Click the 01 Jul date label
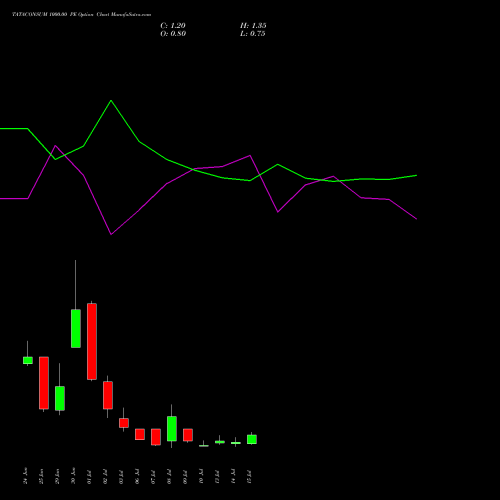The height and width of the screenshot is (500, 500). [x=89, y=477]
